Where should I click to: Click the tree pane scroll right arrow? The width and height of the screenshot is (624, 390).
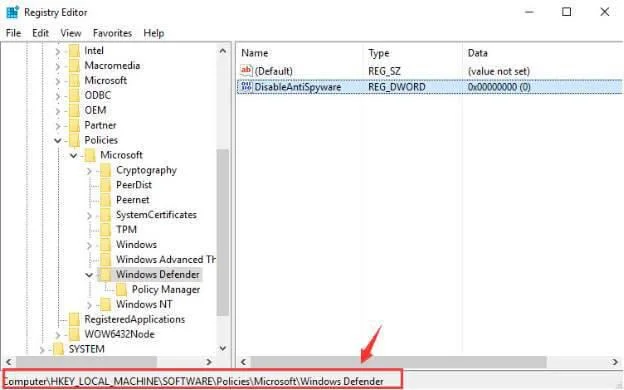209,362
